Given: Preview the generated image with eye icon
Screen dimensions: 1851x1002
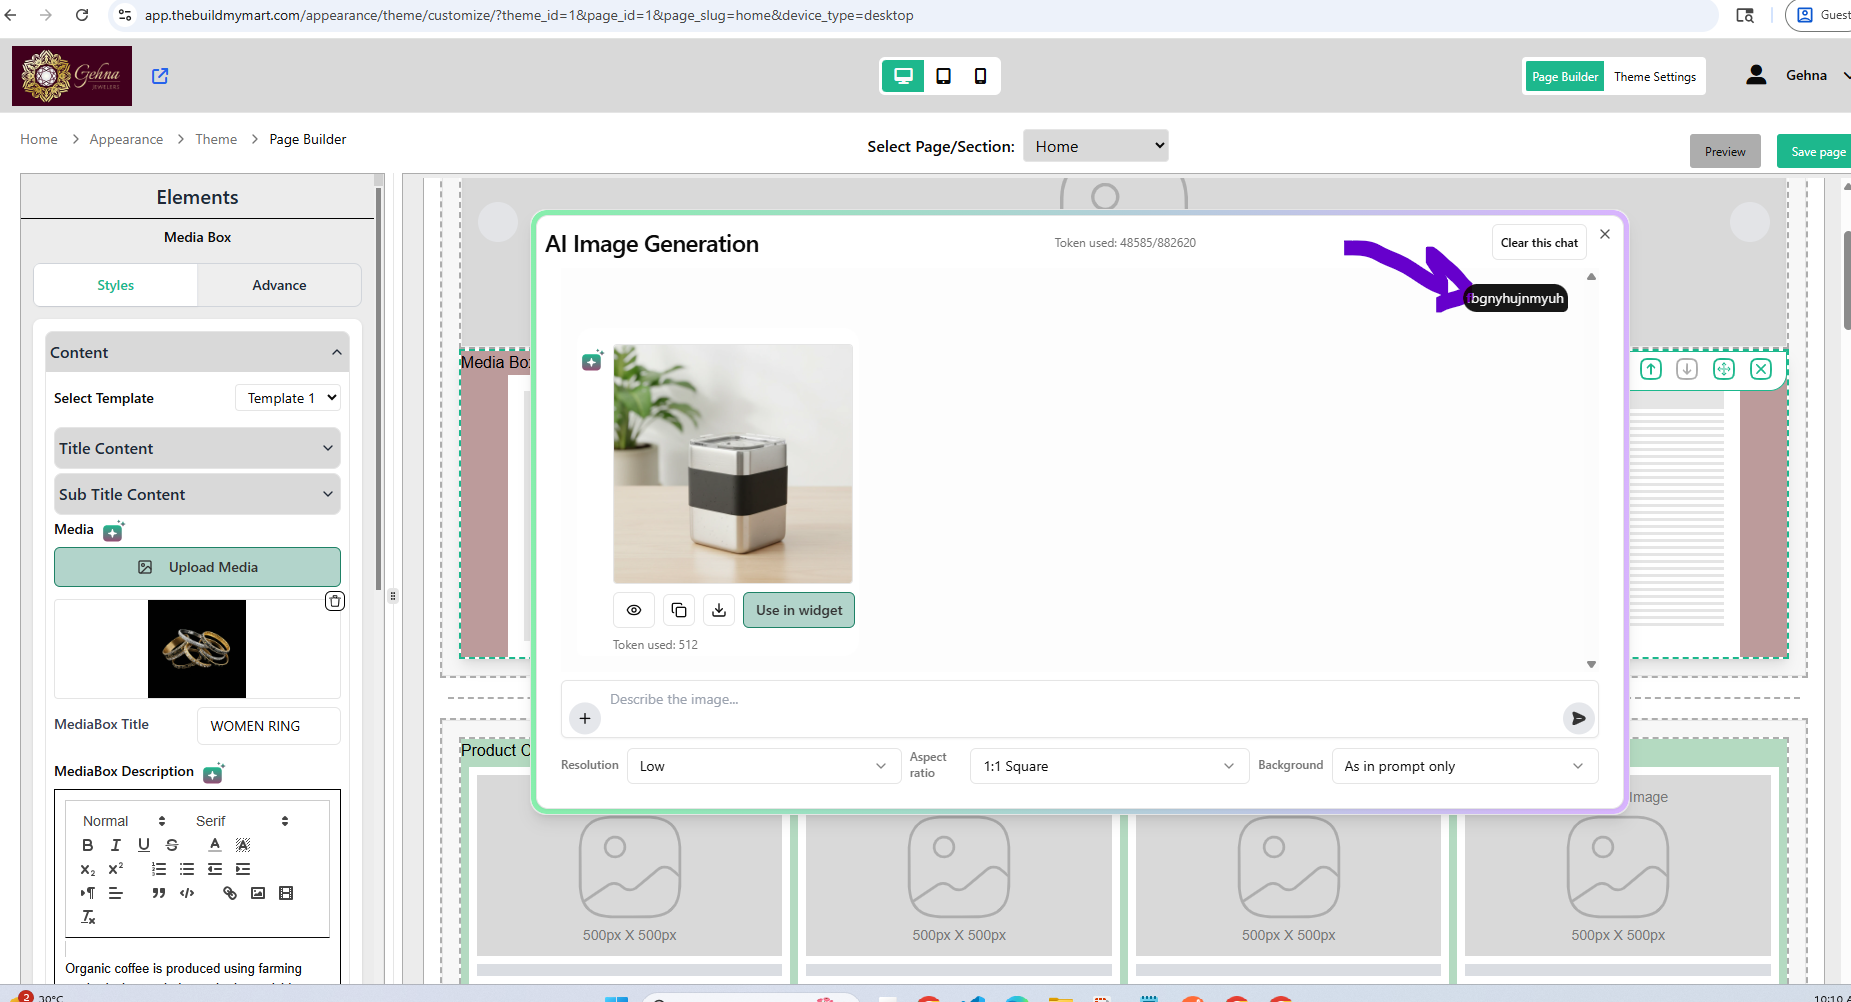Looking at the screenshot, I should (634, 610).
